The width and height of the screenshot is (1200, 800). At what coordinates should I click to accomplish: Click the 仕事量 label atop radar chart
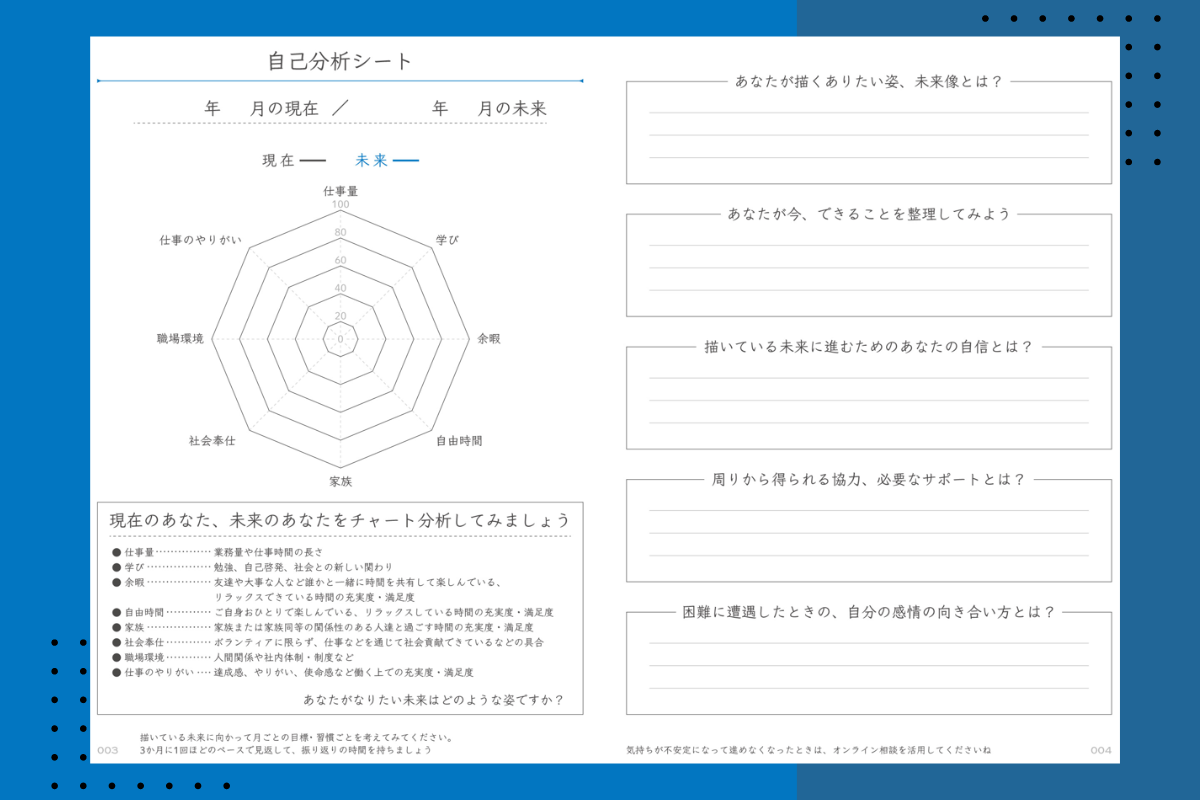pos(340,190)
